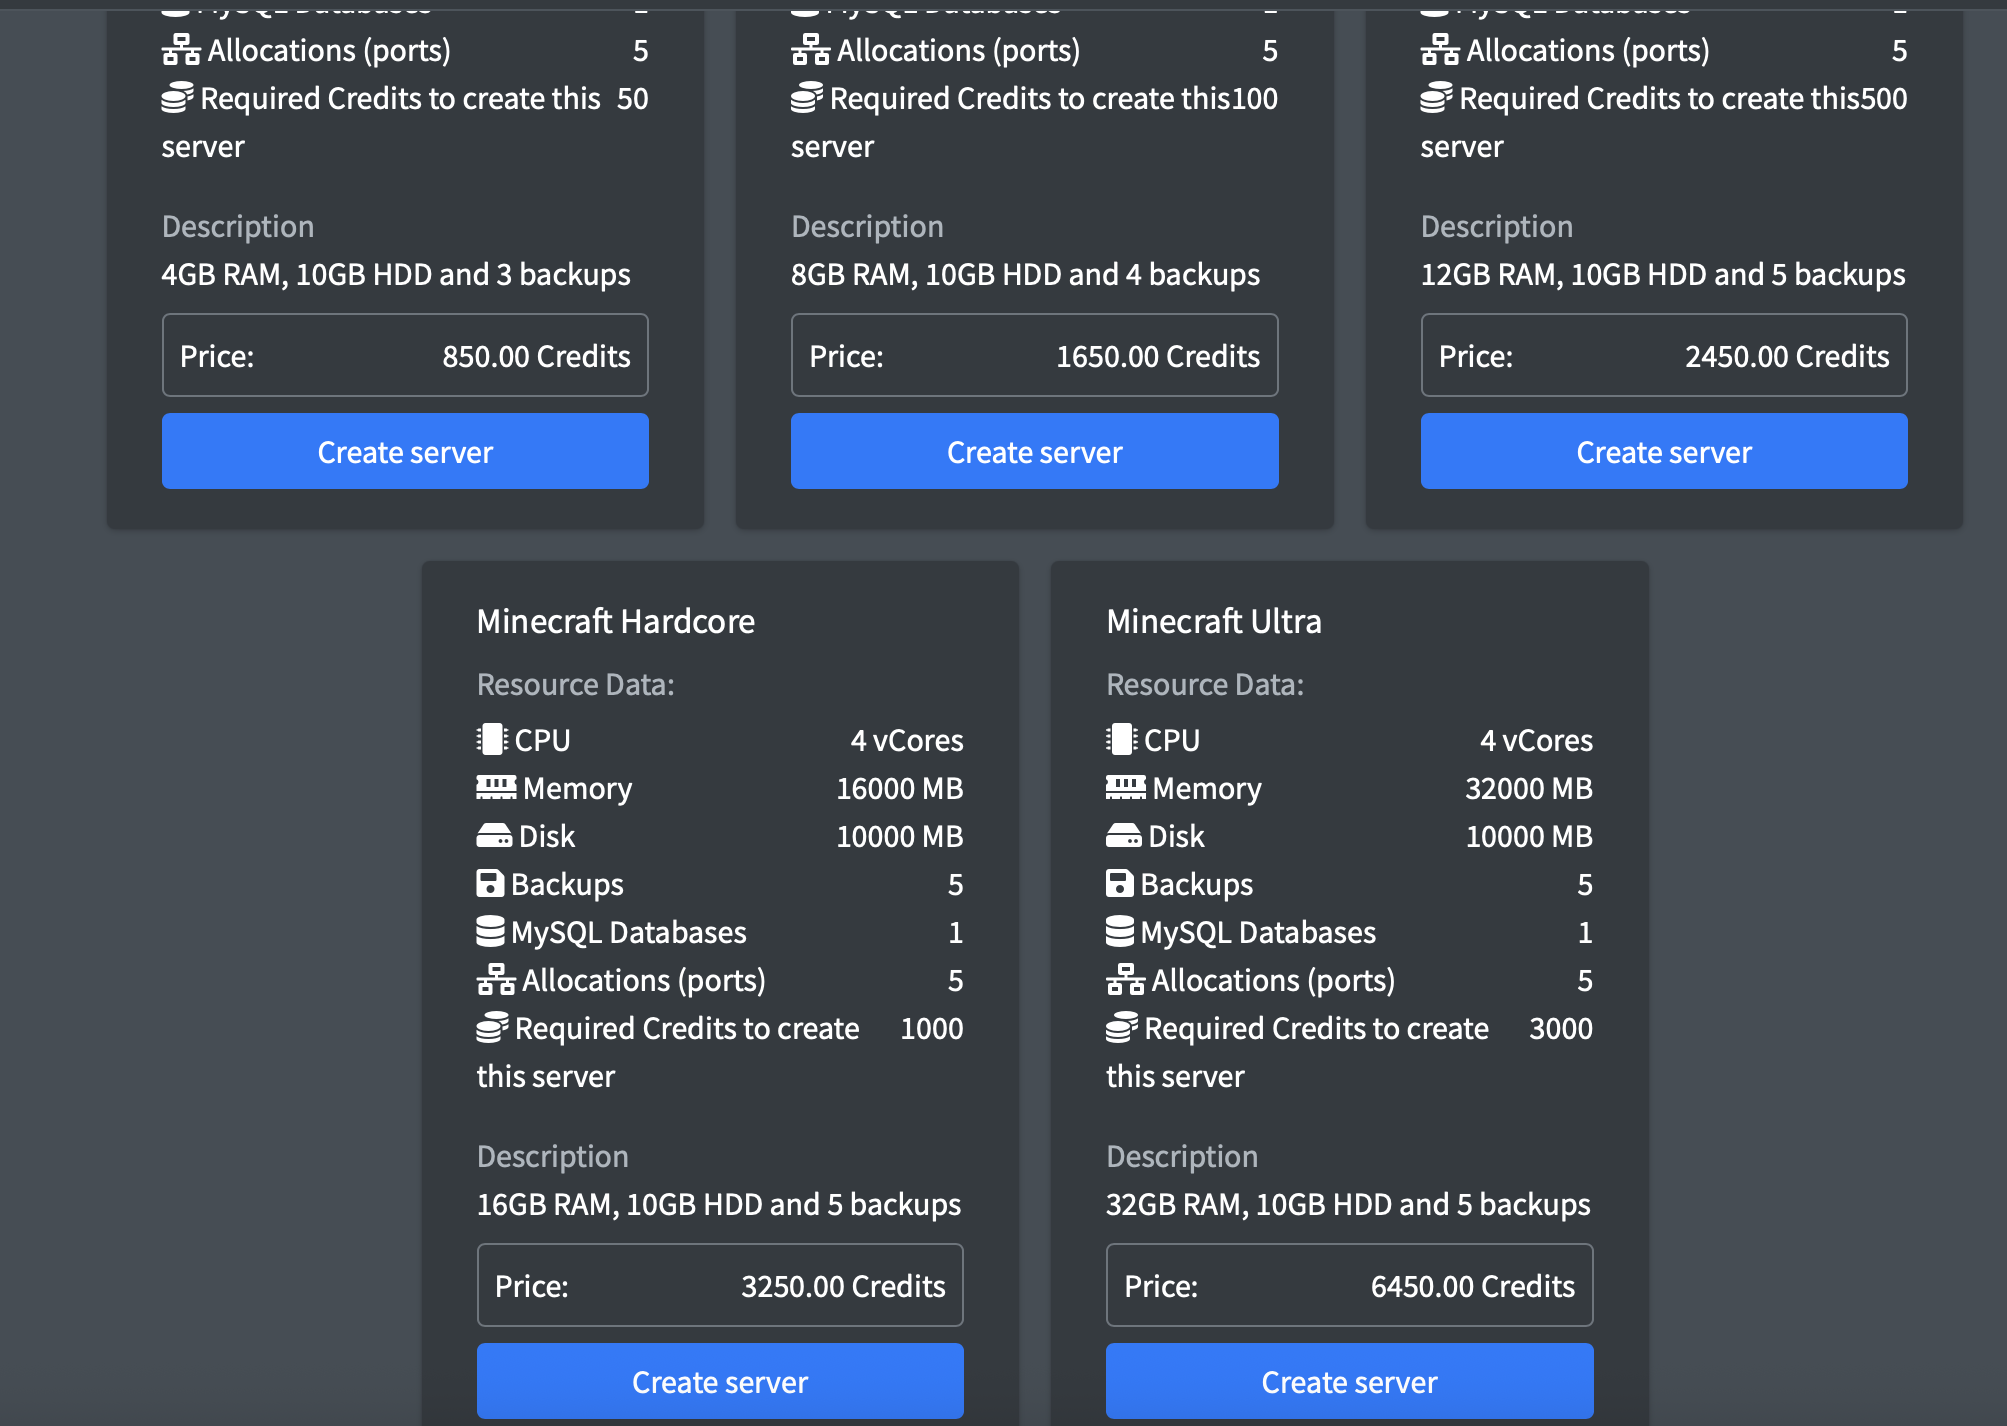Click the CPU icon in Minecraft Hardcore
2007x1426 pixels.
pyautogui.click(x=492, y=740)
